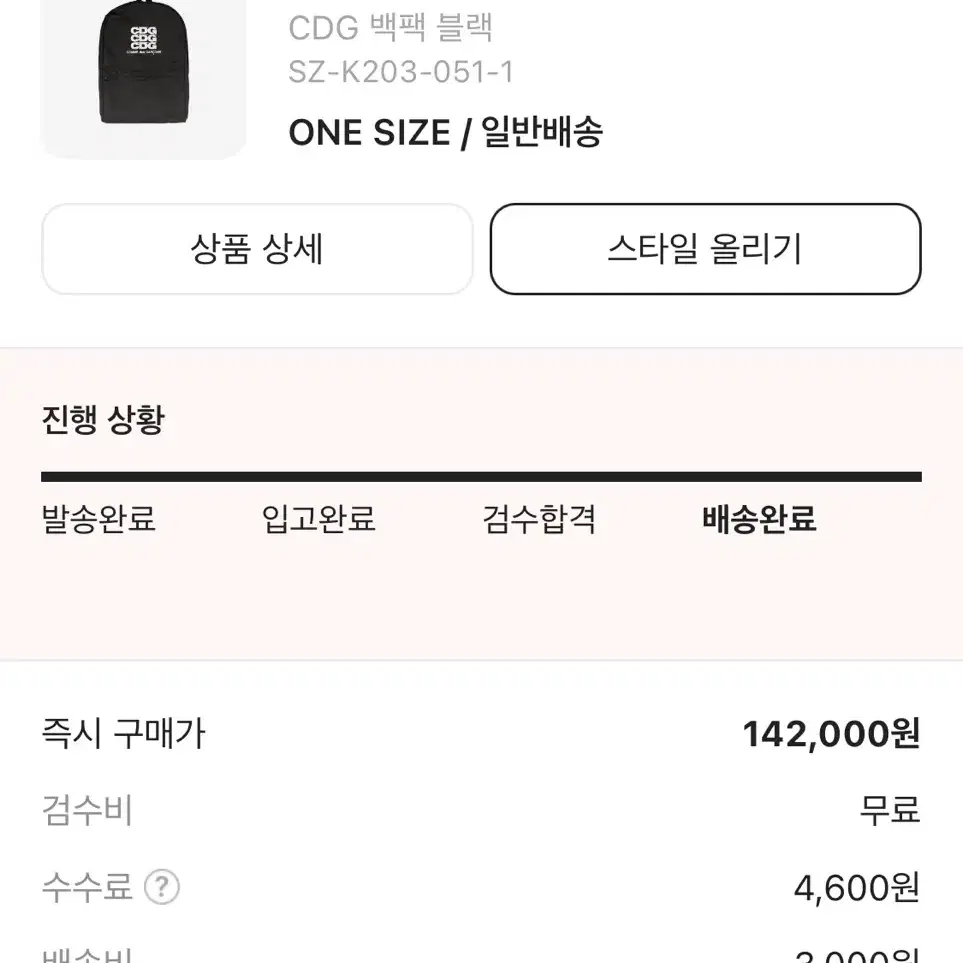This screenshot has height=963, width=963.
Task: Tap the model number SZ-K203-051-1
Action: click(x=400, y=72)
